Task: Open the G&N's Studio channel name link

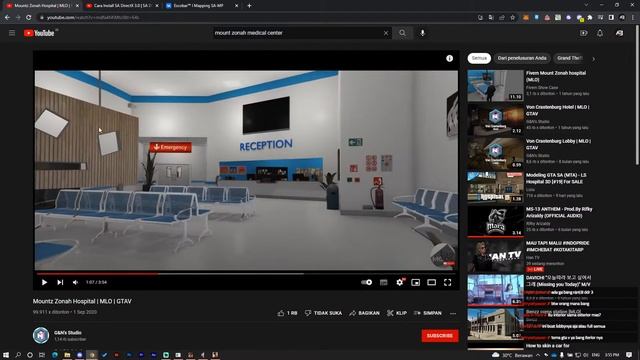Action: (x=68, y=333)
